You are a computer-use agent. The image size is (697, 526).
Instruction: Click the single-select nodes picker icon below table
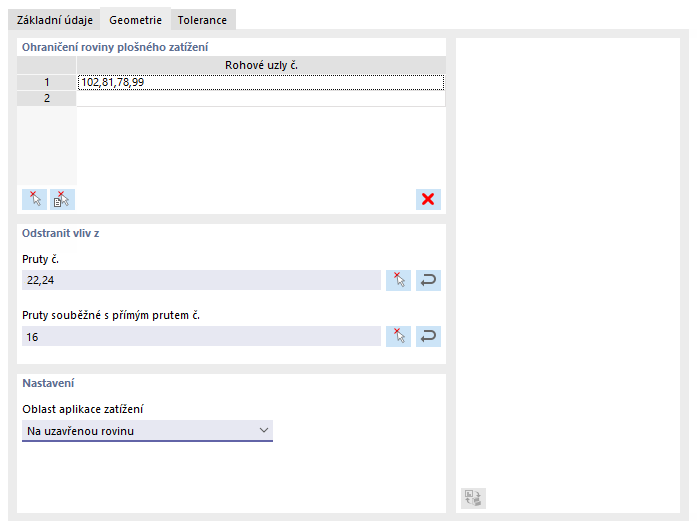[x=35, y=199]
